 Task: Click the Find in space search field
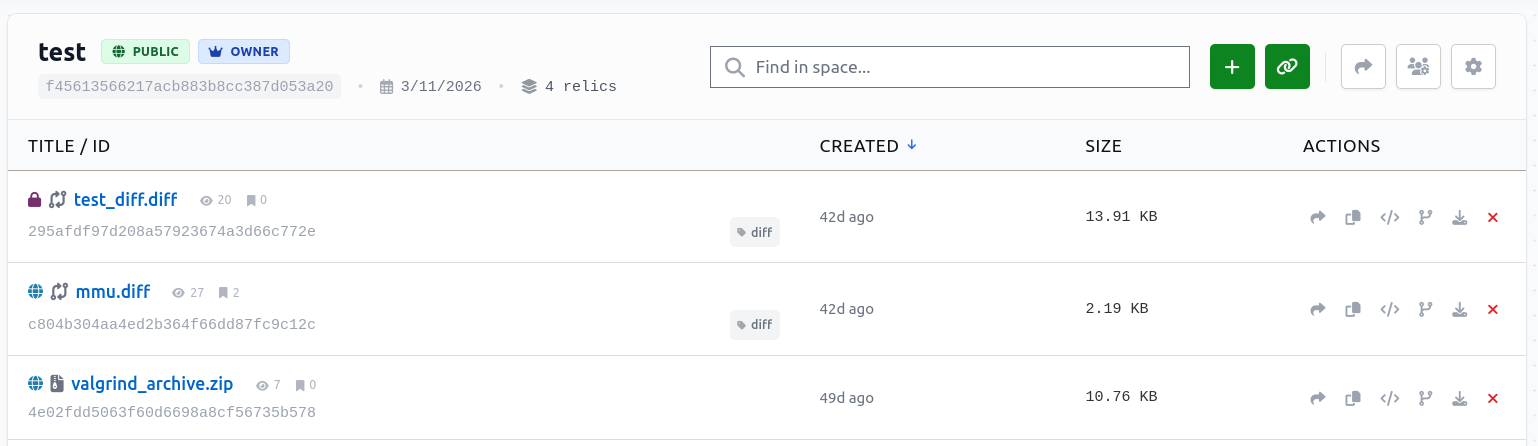click(950, 67)
